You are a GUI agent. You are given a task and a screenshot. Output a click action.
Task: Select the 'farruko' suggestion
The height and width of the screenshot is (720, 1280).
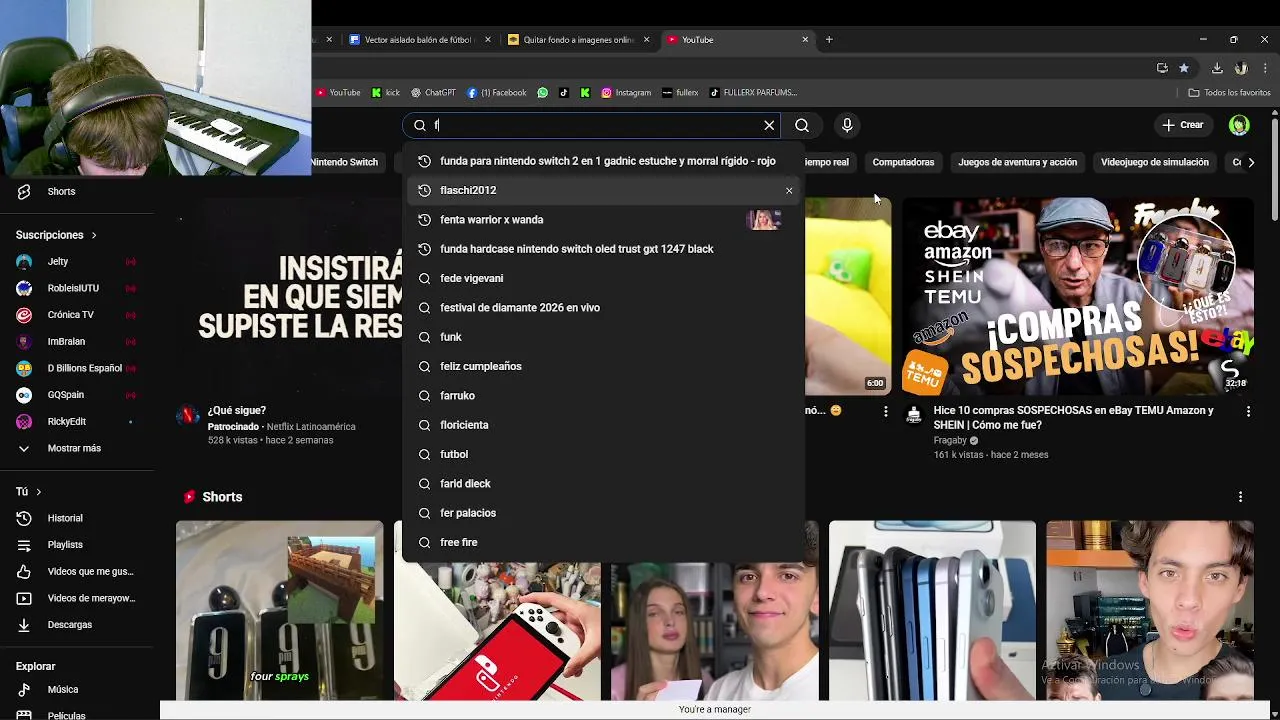coord(604,395)
